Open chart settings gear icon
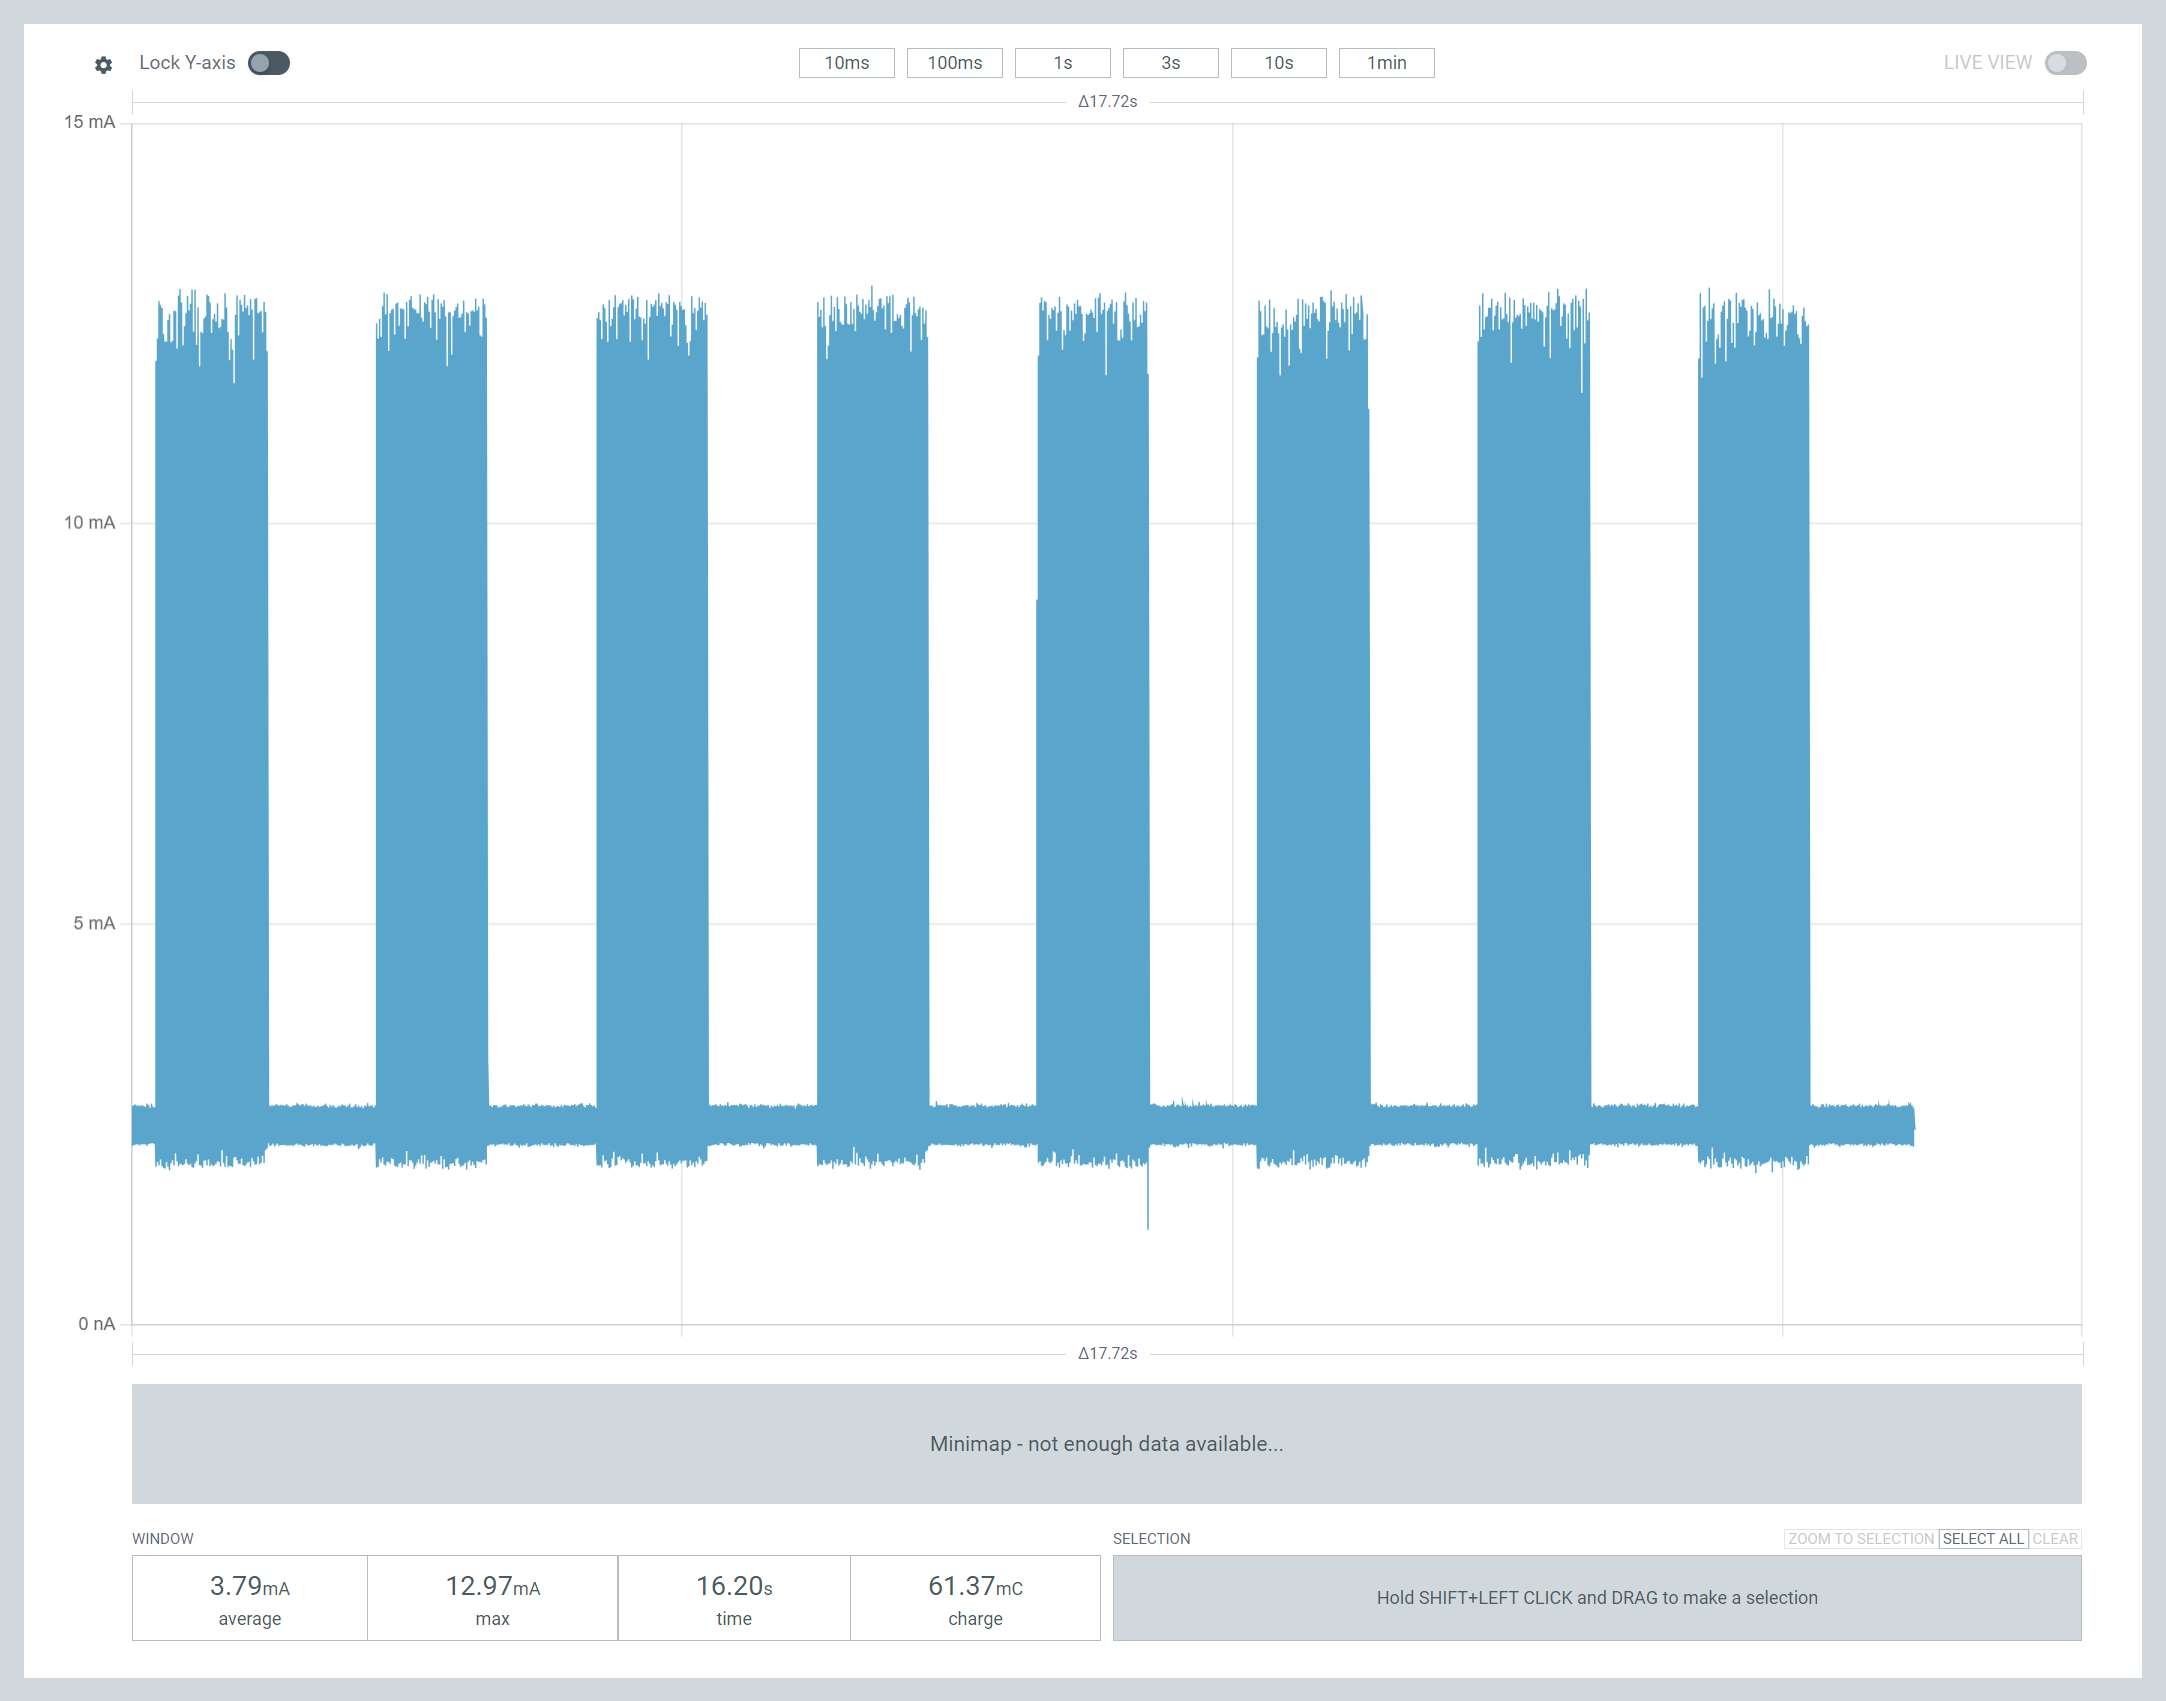Image resolution: width=2166 pixels, height=1701 pixels. 103,65
